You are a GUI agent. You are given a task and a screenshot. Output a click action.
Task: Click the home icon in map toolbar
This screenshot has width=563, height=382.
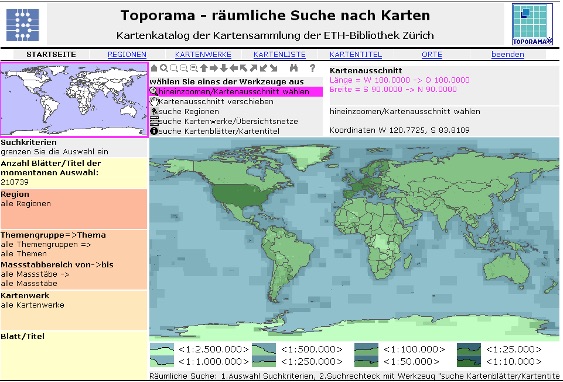pyautogui.click(x=154, y=68)
